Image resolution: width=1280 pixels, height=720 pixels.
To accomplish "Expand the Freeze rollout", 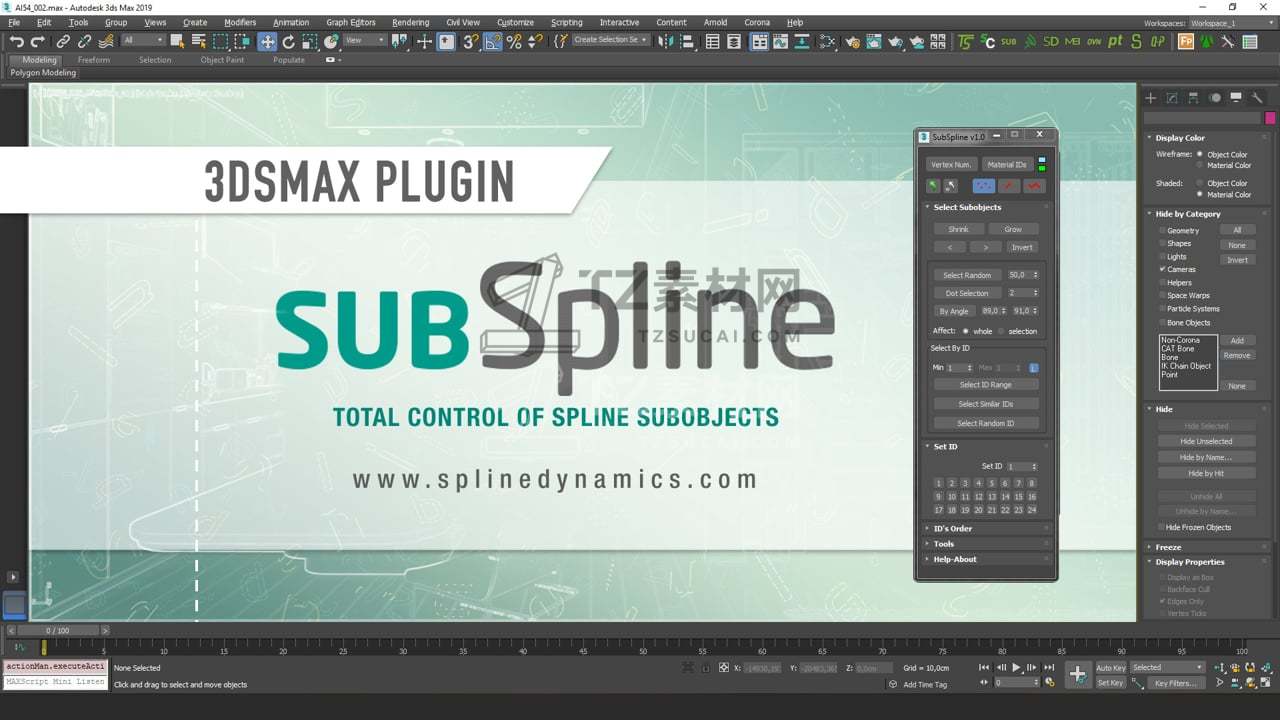I will (1208, 547).
